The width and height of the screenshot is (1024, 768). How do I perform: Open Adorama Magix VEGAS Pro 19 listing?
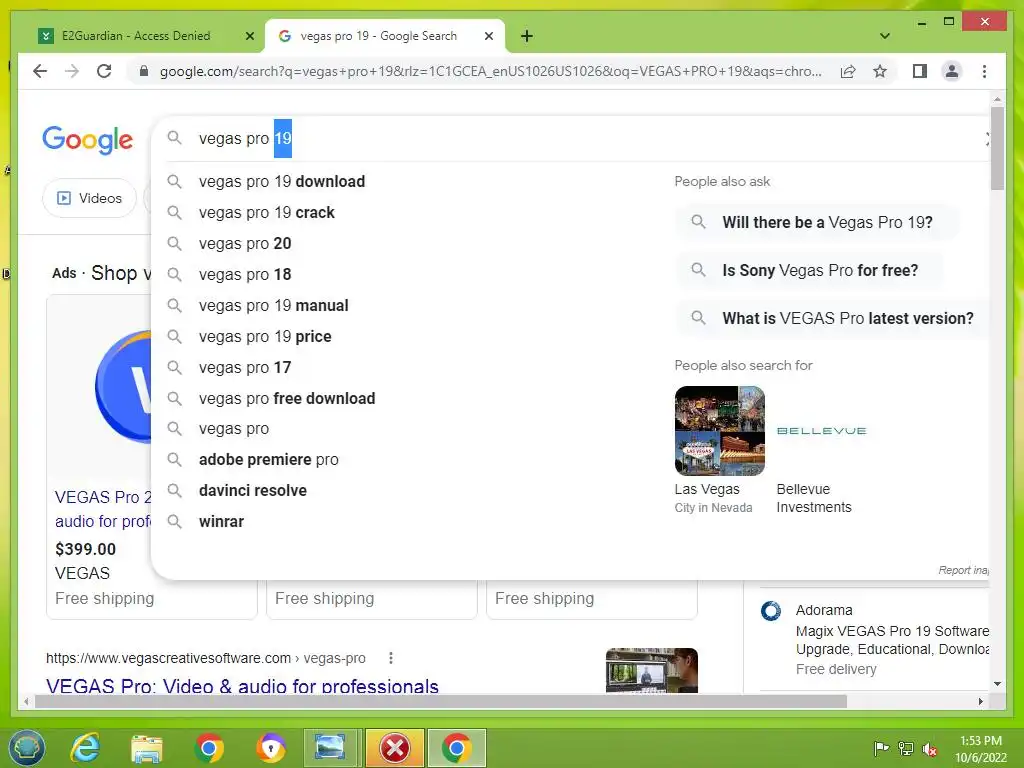(x=892, y=640)
